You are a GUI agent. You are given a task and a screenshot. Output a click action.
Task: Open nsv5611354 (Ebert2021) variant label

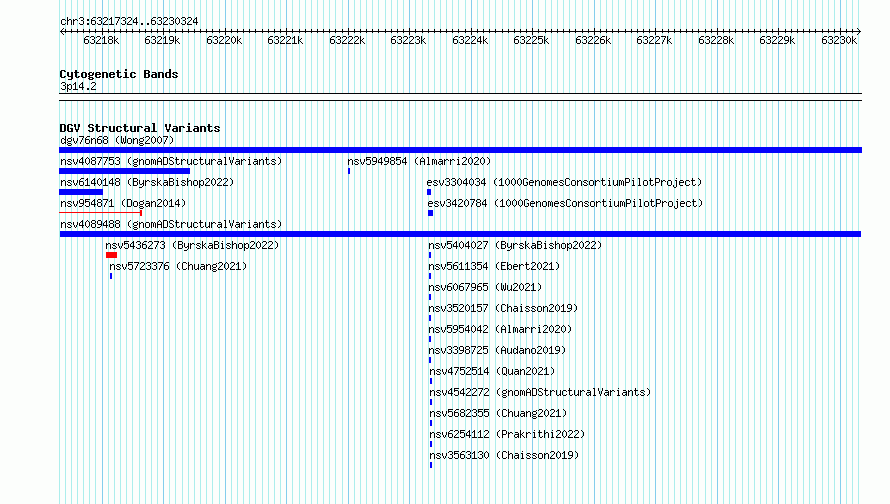[x=494, y=266]
